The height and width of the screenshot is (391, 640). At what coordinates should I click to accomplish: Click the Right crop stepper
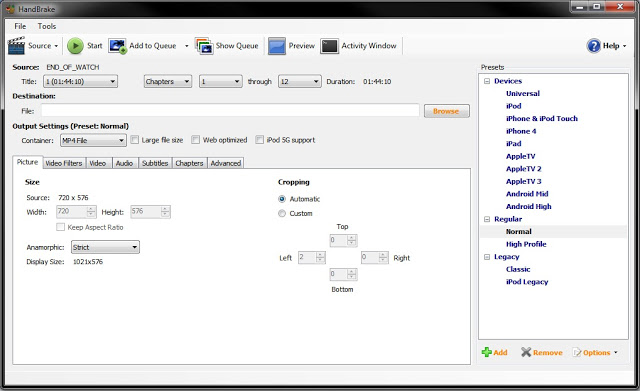click(x=375, y=257)
